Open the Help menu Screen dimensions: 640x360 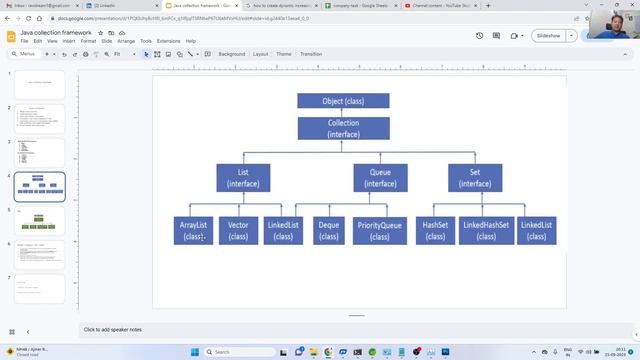click(191, 41)
